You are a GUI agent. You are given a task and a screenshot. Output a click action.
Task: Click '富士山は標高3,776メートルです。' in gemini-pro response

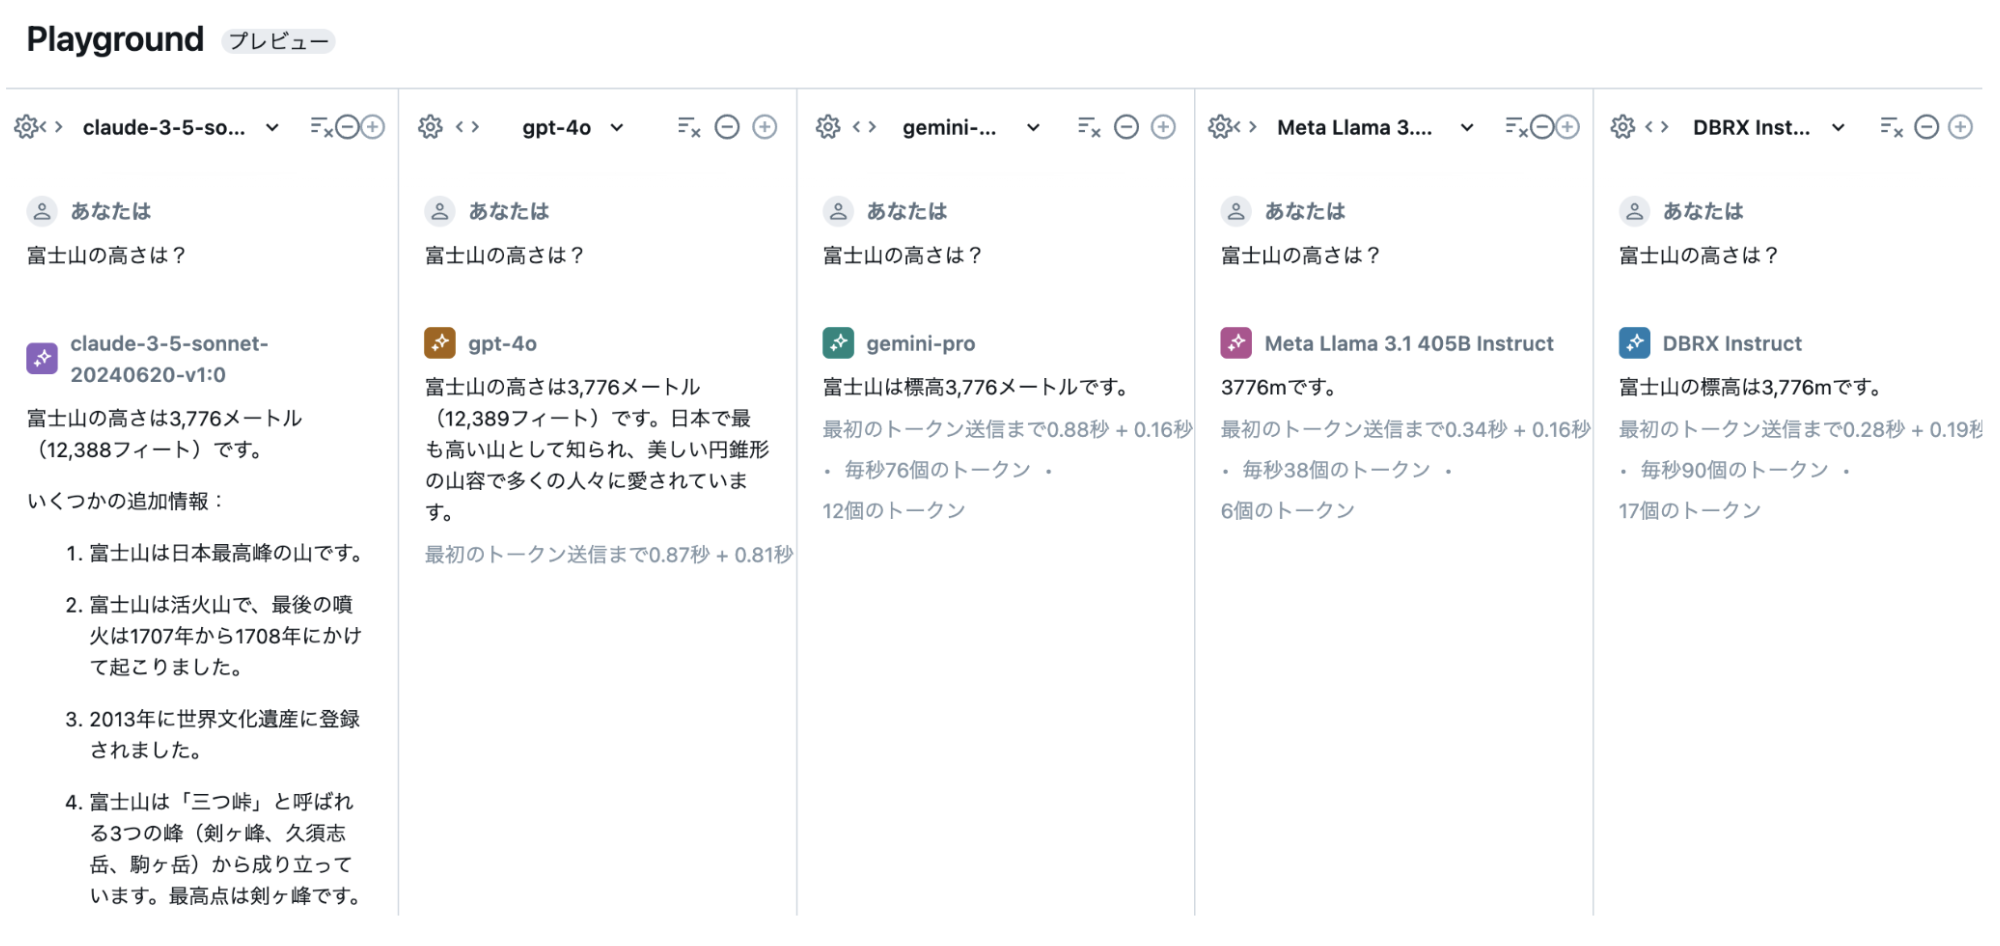tap(975, 387)
